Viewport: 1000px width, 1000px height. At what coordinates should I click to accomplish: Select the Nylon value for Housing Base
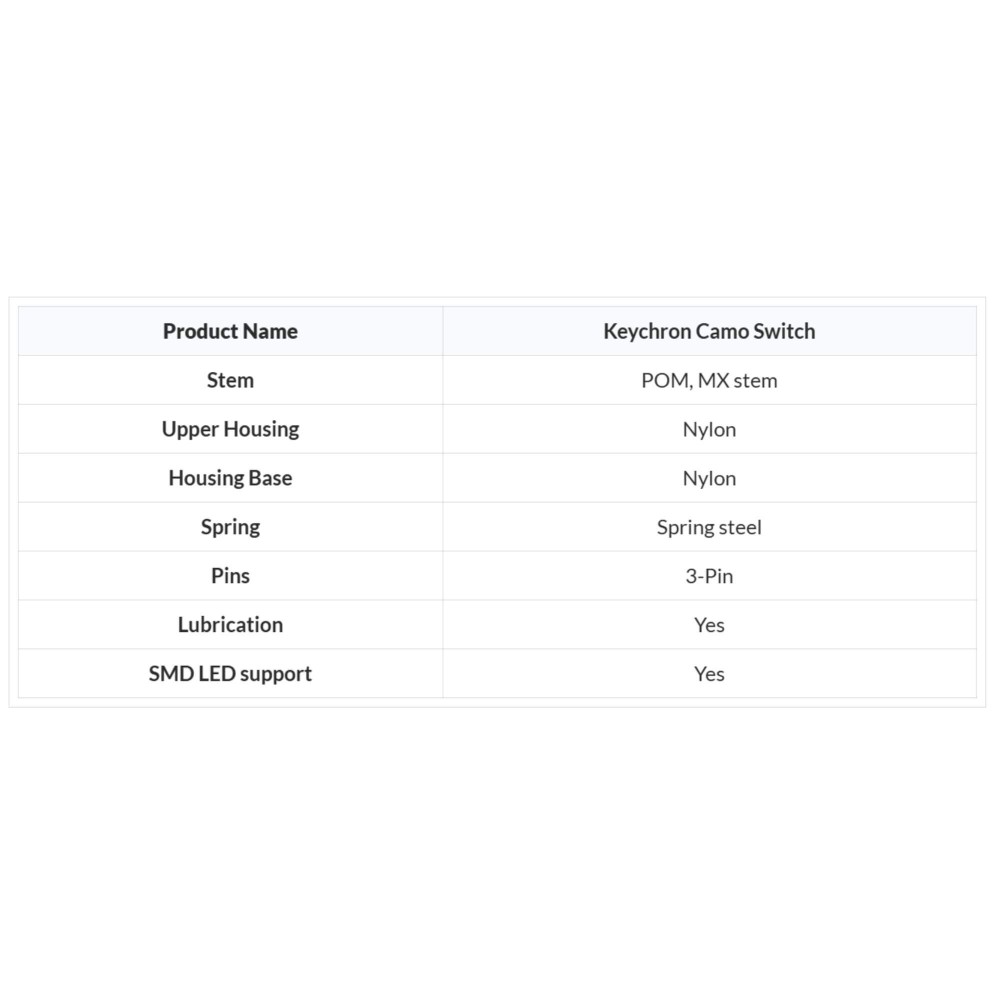point(709,478)
